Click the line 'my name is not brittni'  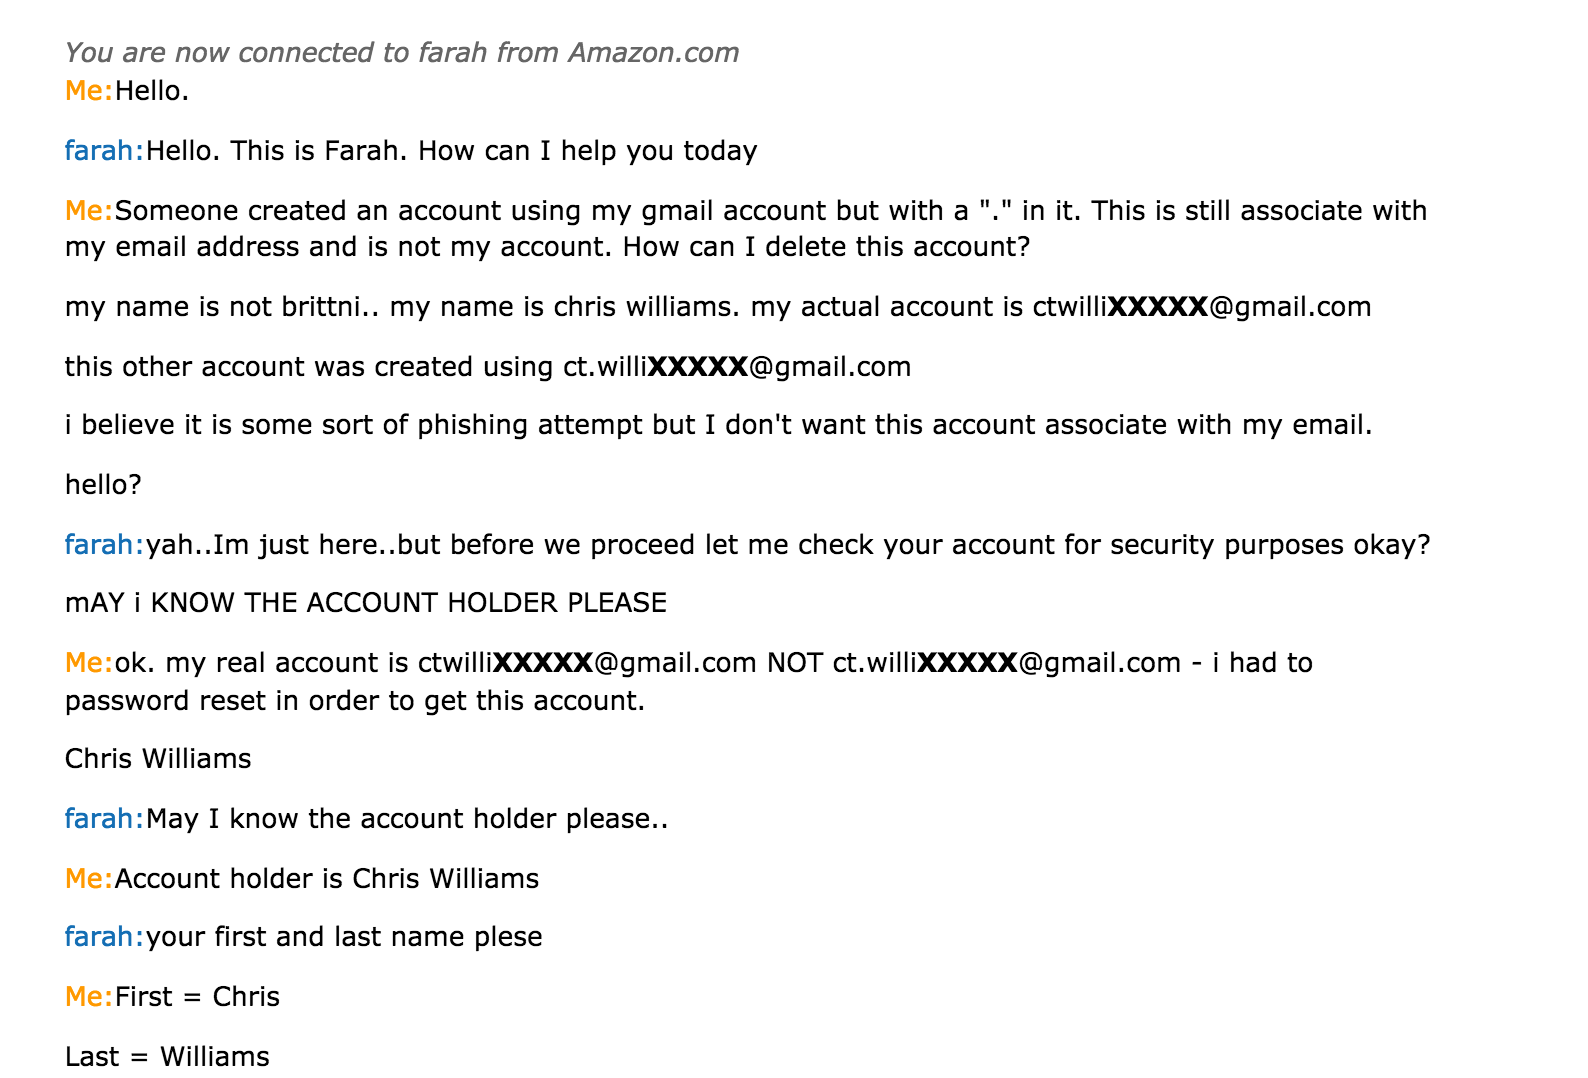point(718,307)
